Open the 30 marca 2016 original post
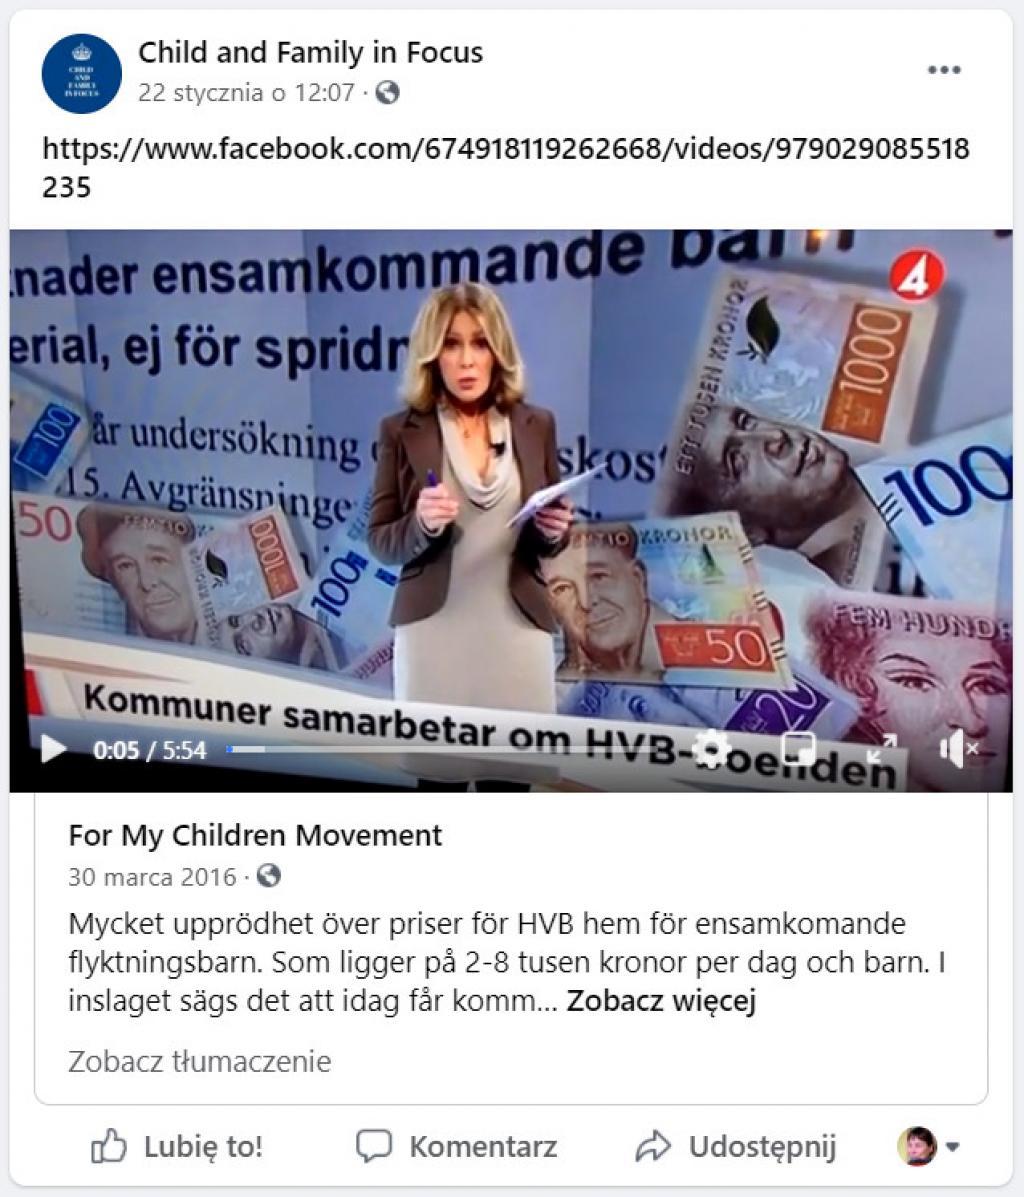This screenshot has width=1024, height=1197. point(152,876)
